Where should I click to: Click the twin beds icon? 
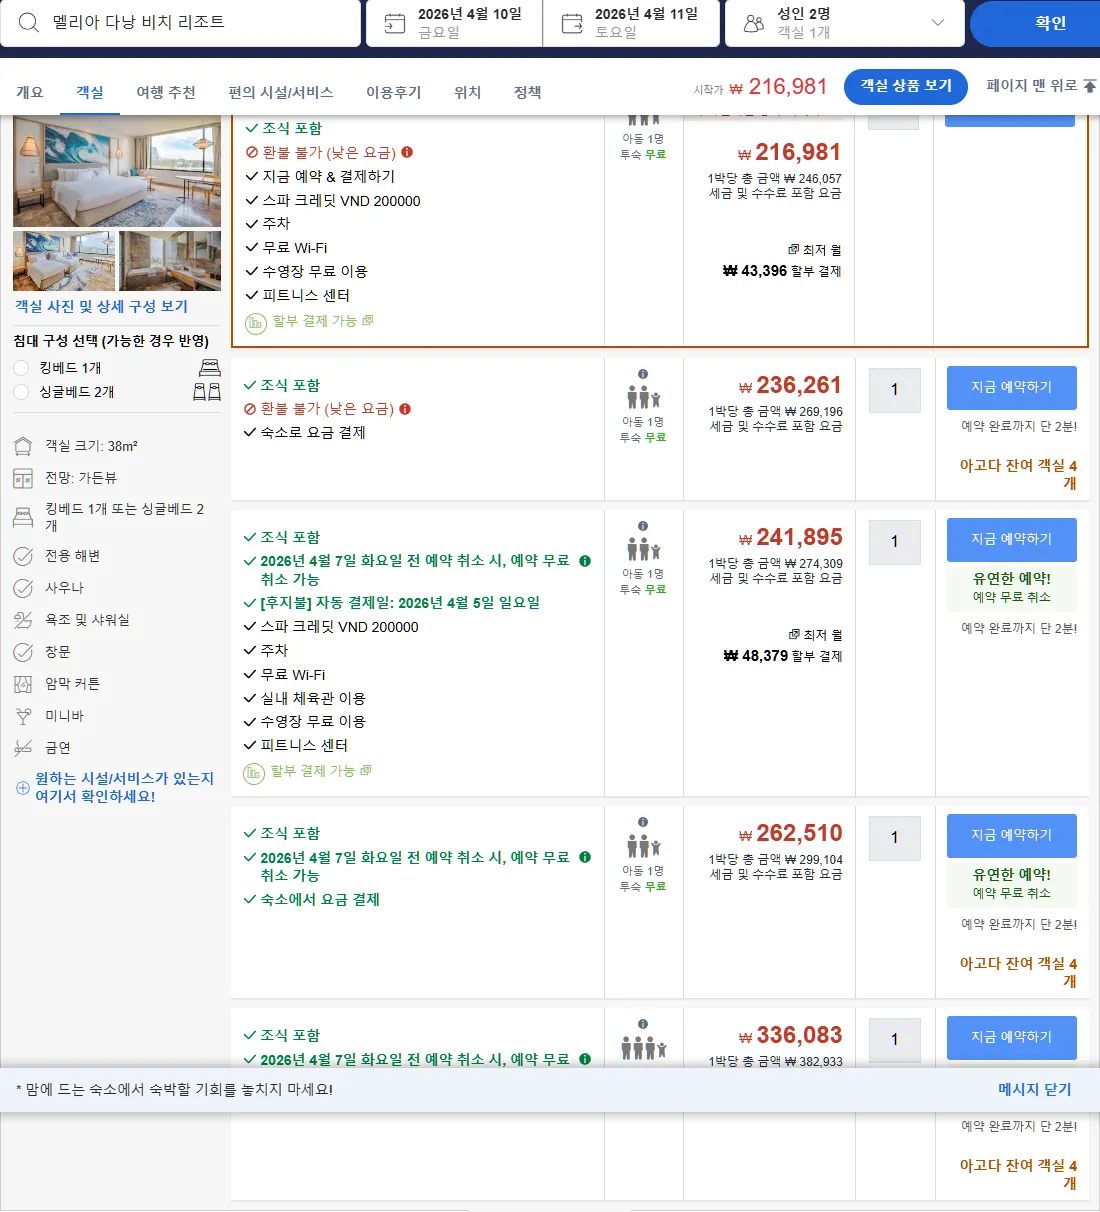207,391
